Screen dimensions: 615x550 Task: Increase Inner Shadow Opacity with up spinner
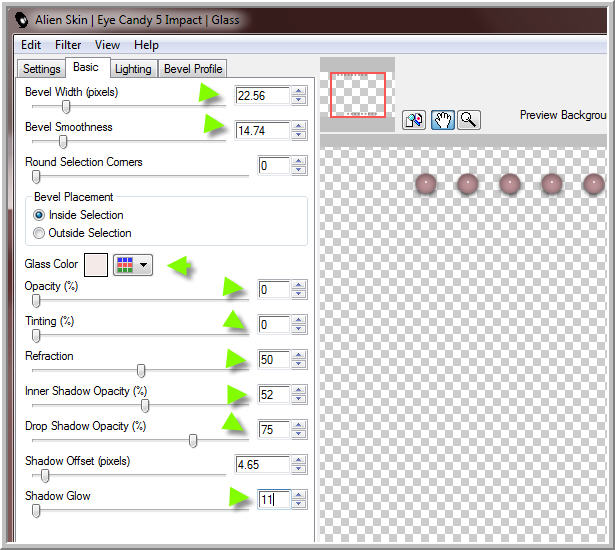(x=299, y=390)
